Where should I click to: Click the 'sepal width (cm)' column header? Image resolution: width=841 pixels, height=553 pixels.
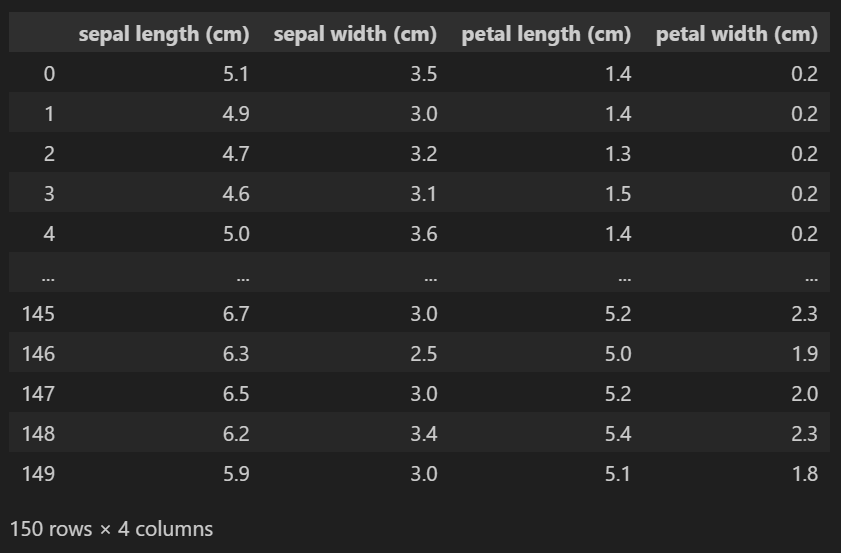point(355,34)
